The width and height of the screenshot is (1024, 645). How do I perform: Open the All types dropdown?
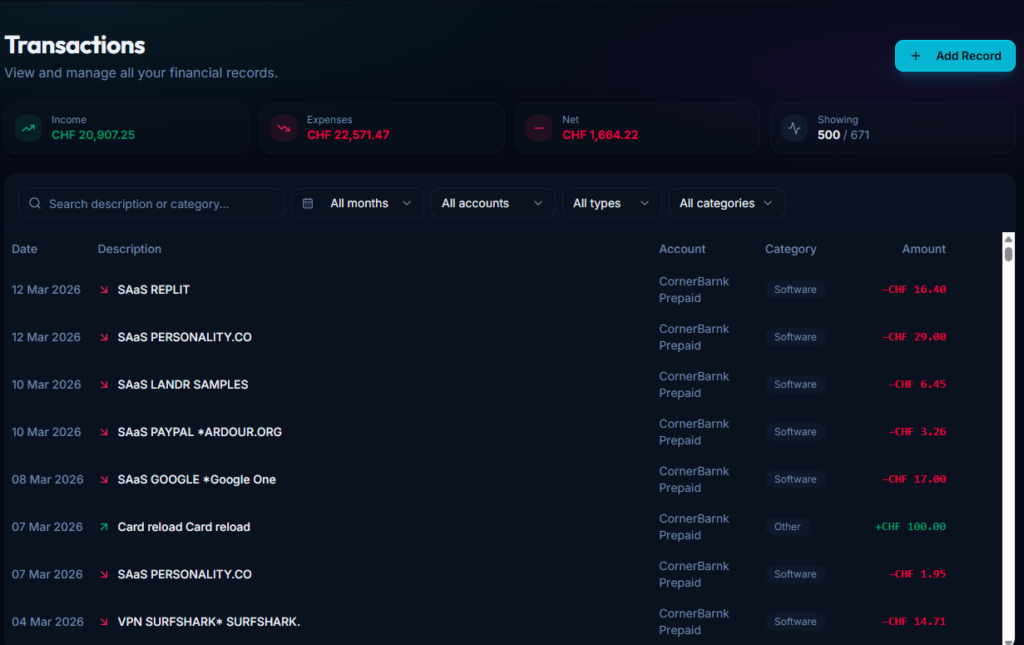tap(611, 204)
